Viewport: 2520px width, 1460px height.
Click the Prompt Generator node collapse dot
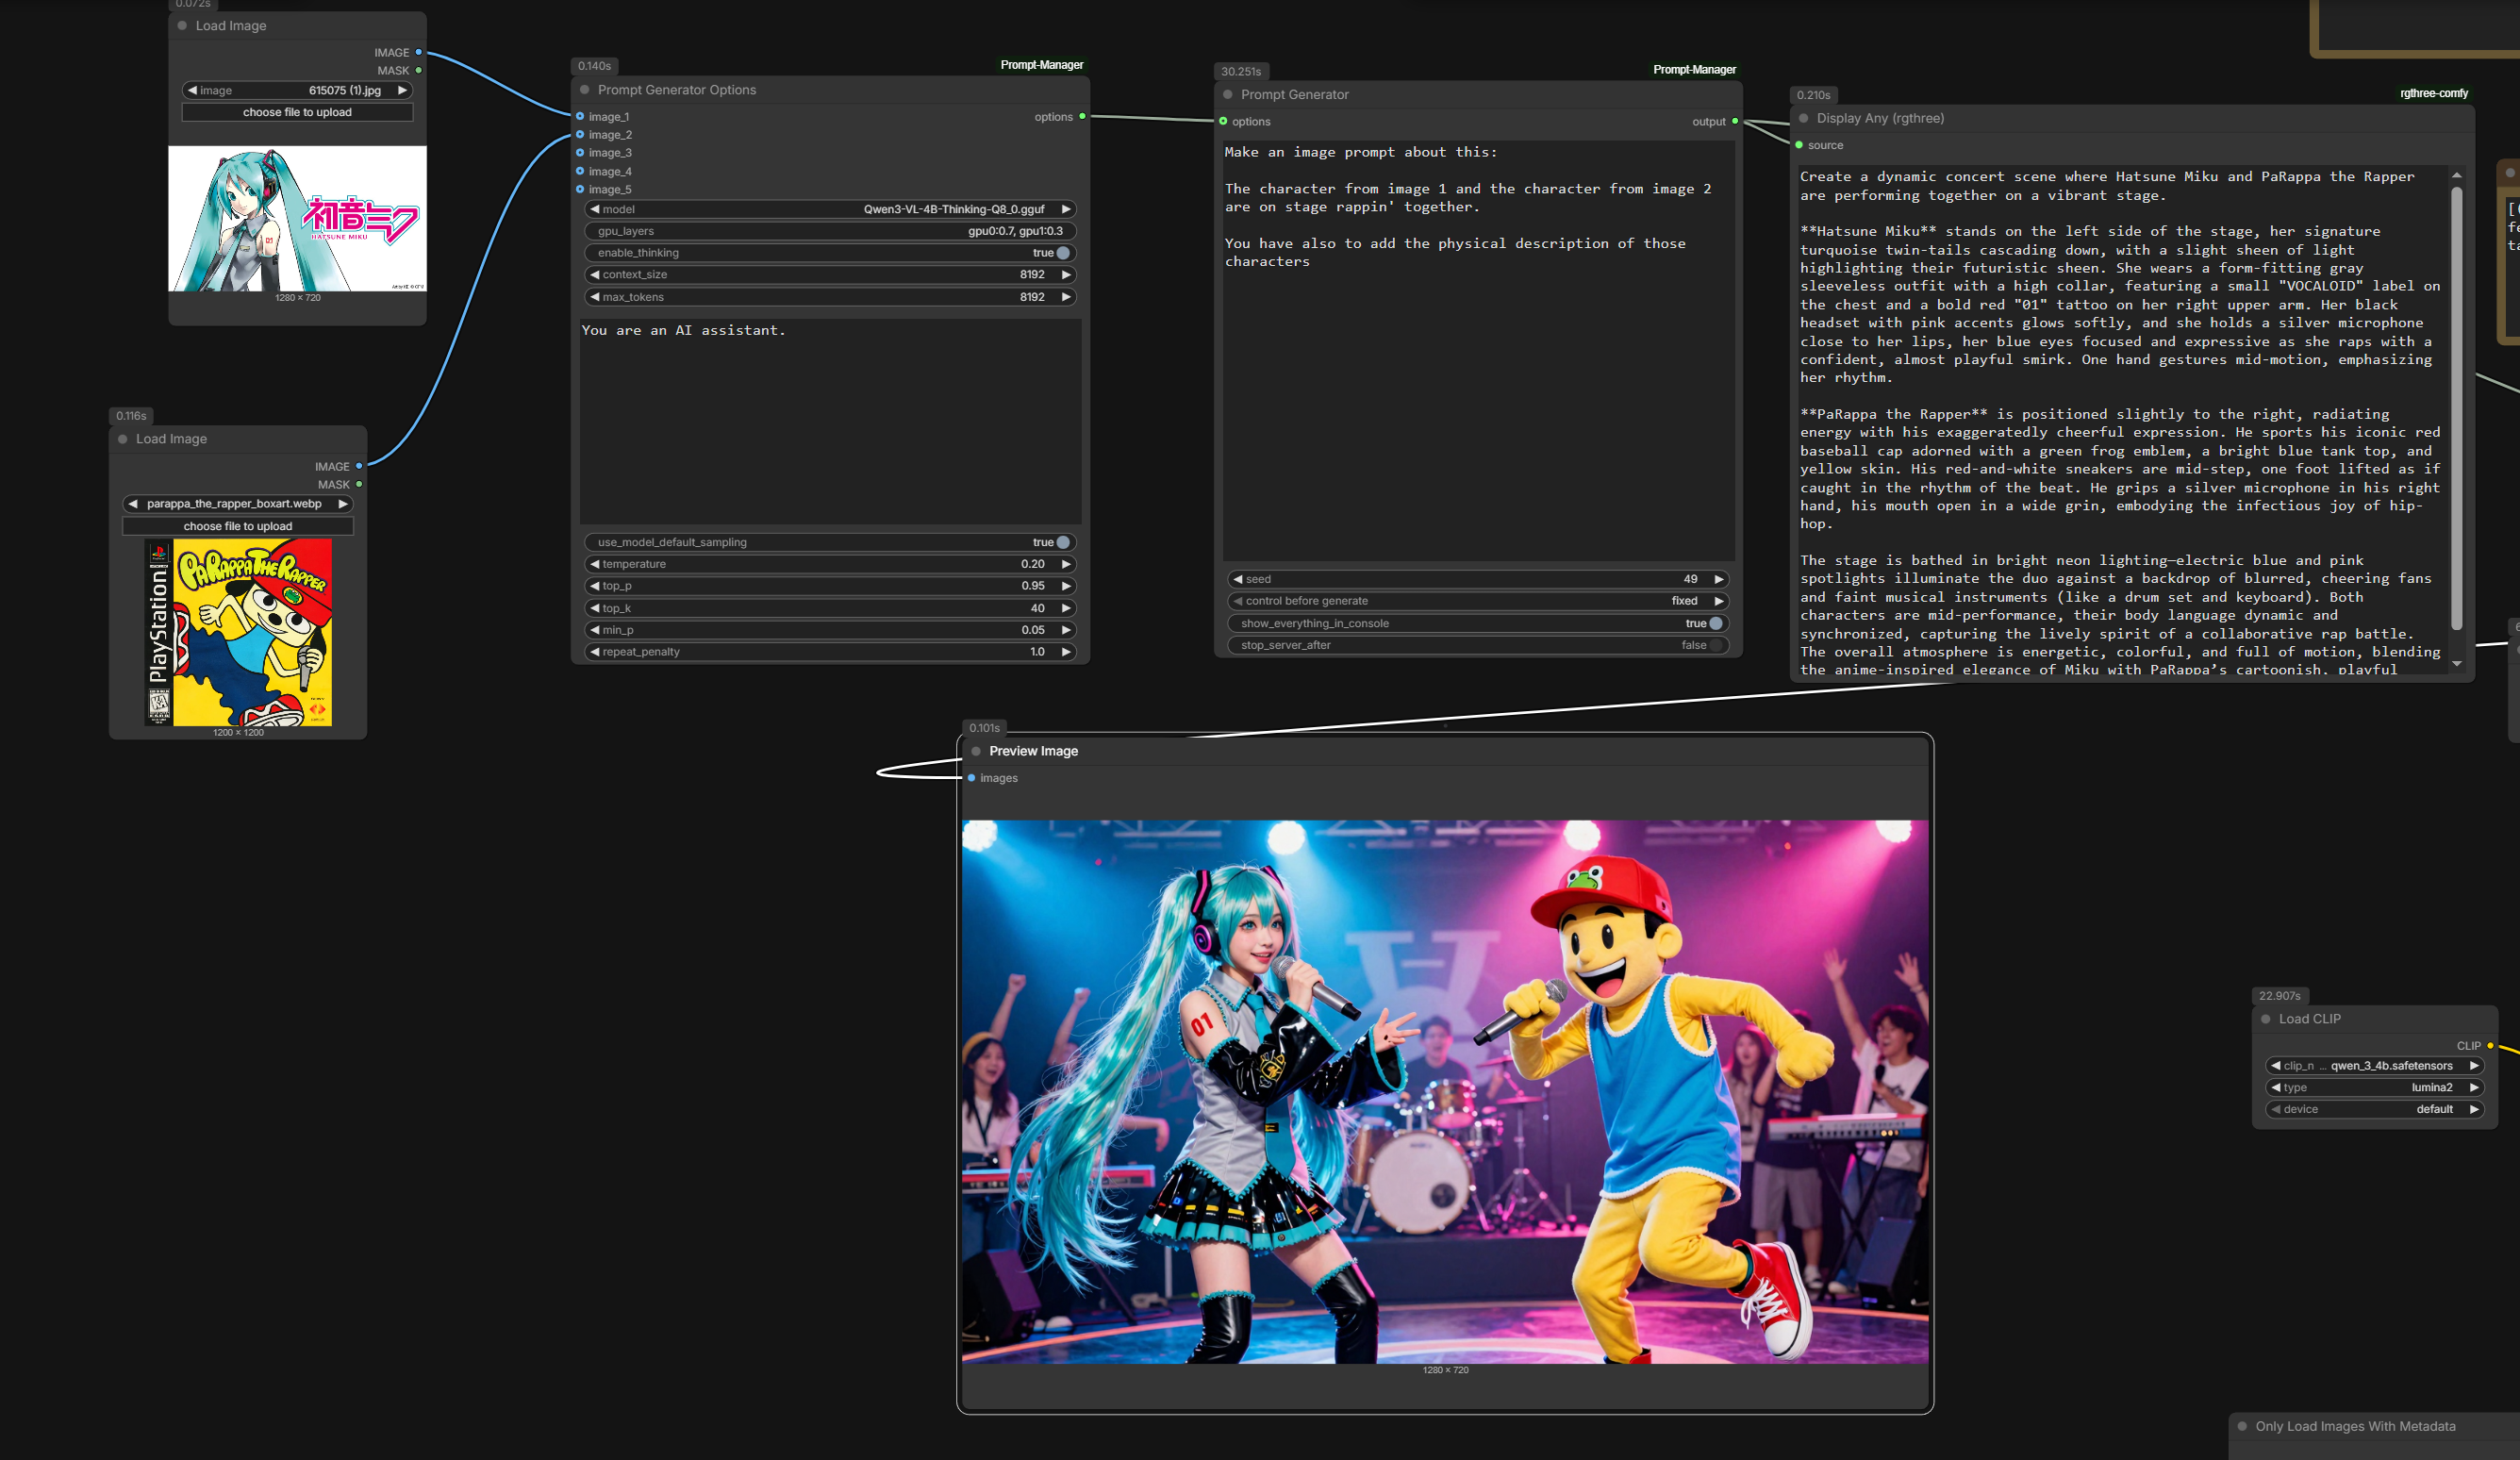1228,95
